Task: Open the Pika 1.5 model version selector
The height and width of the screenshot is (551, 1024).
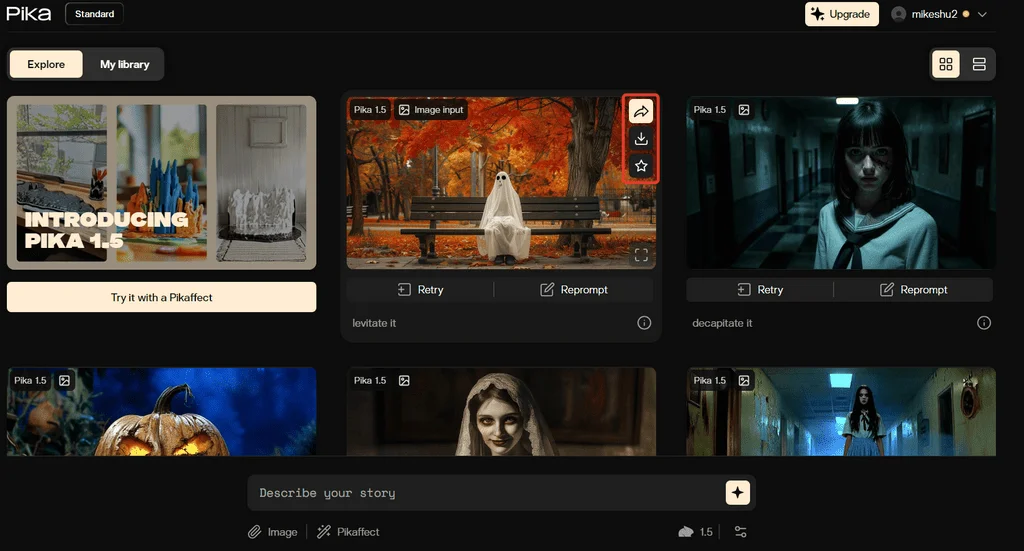Action: [696, 532]
